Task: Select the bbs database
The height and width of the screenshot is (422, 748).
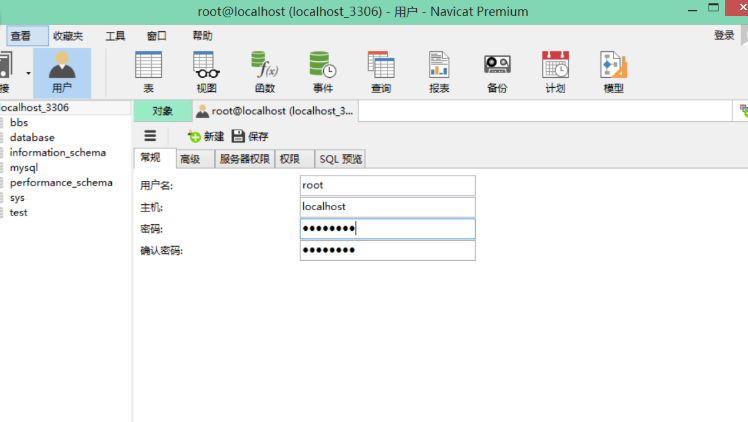Action: point(19,123)
